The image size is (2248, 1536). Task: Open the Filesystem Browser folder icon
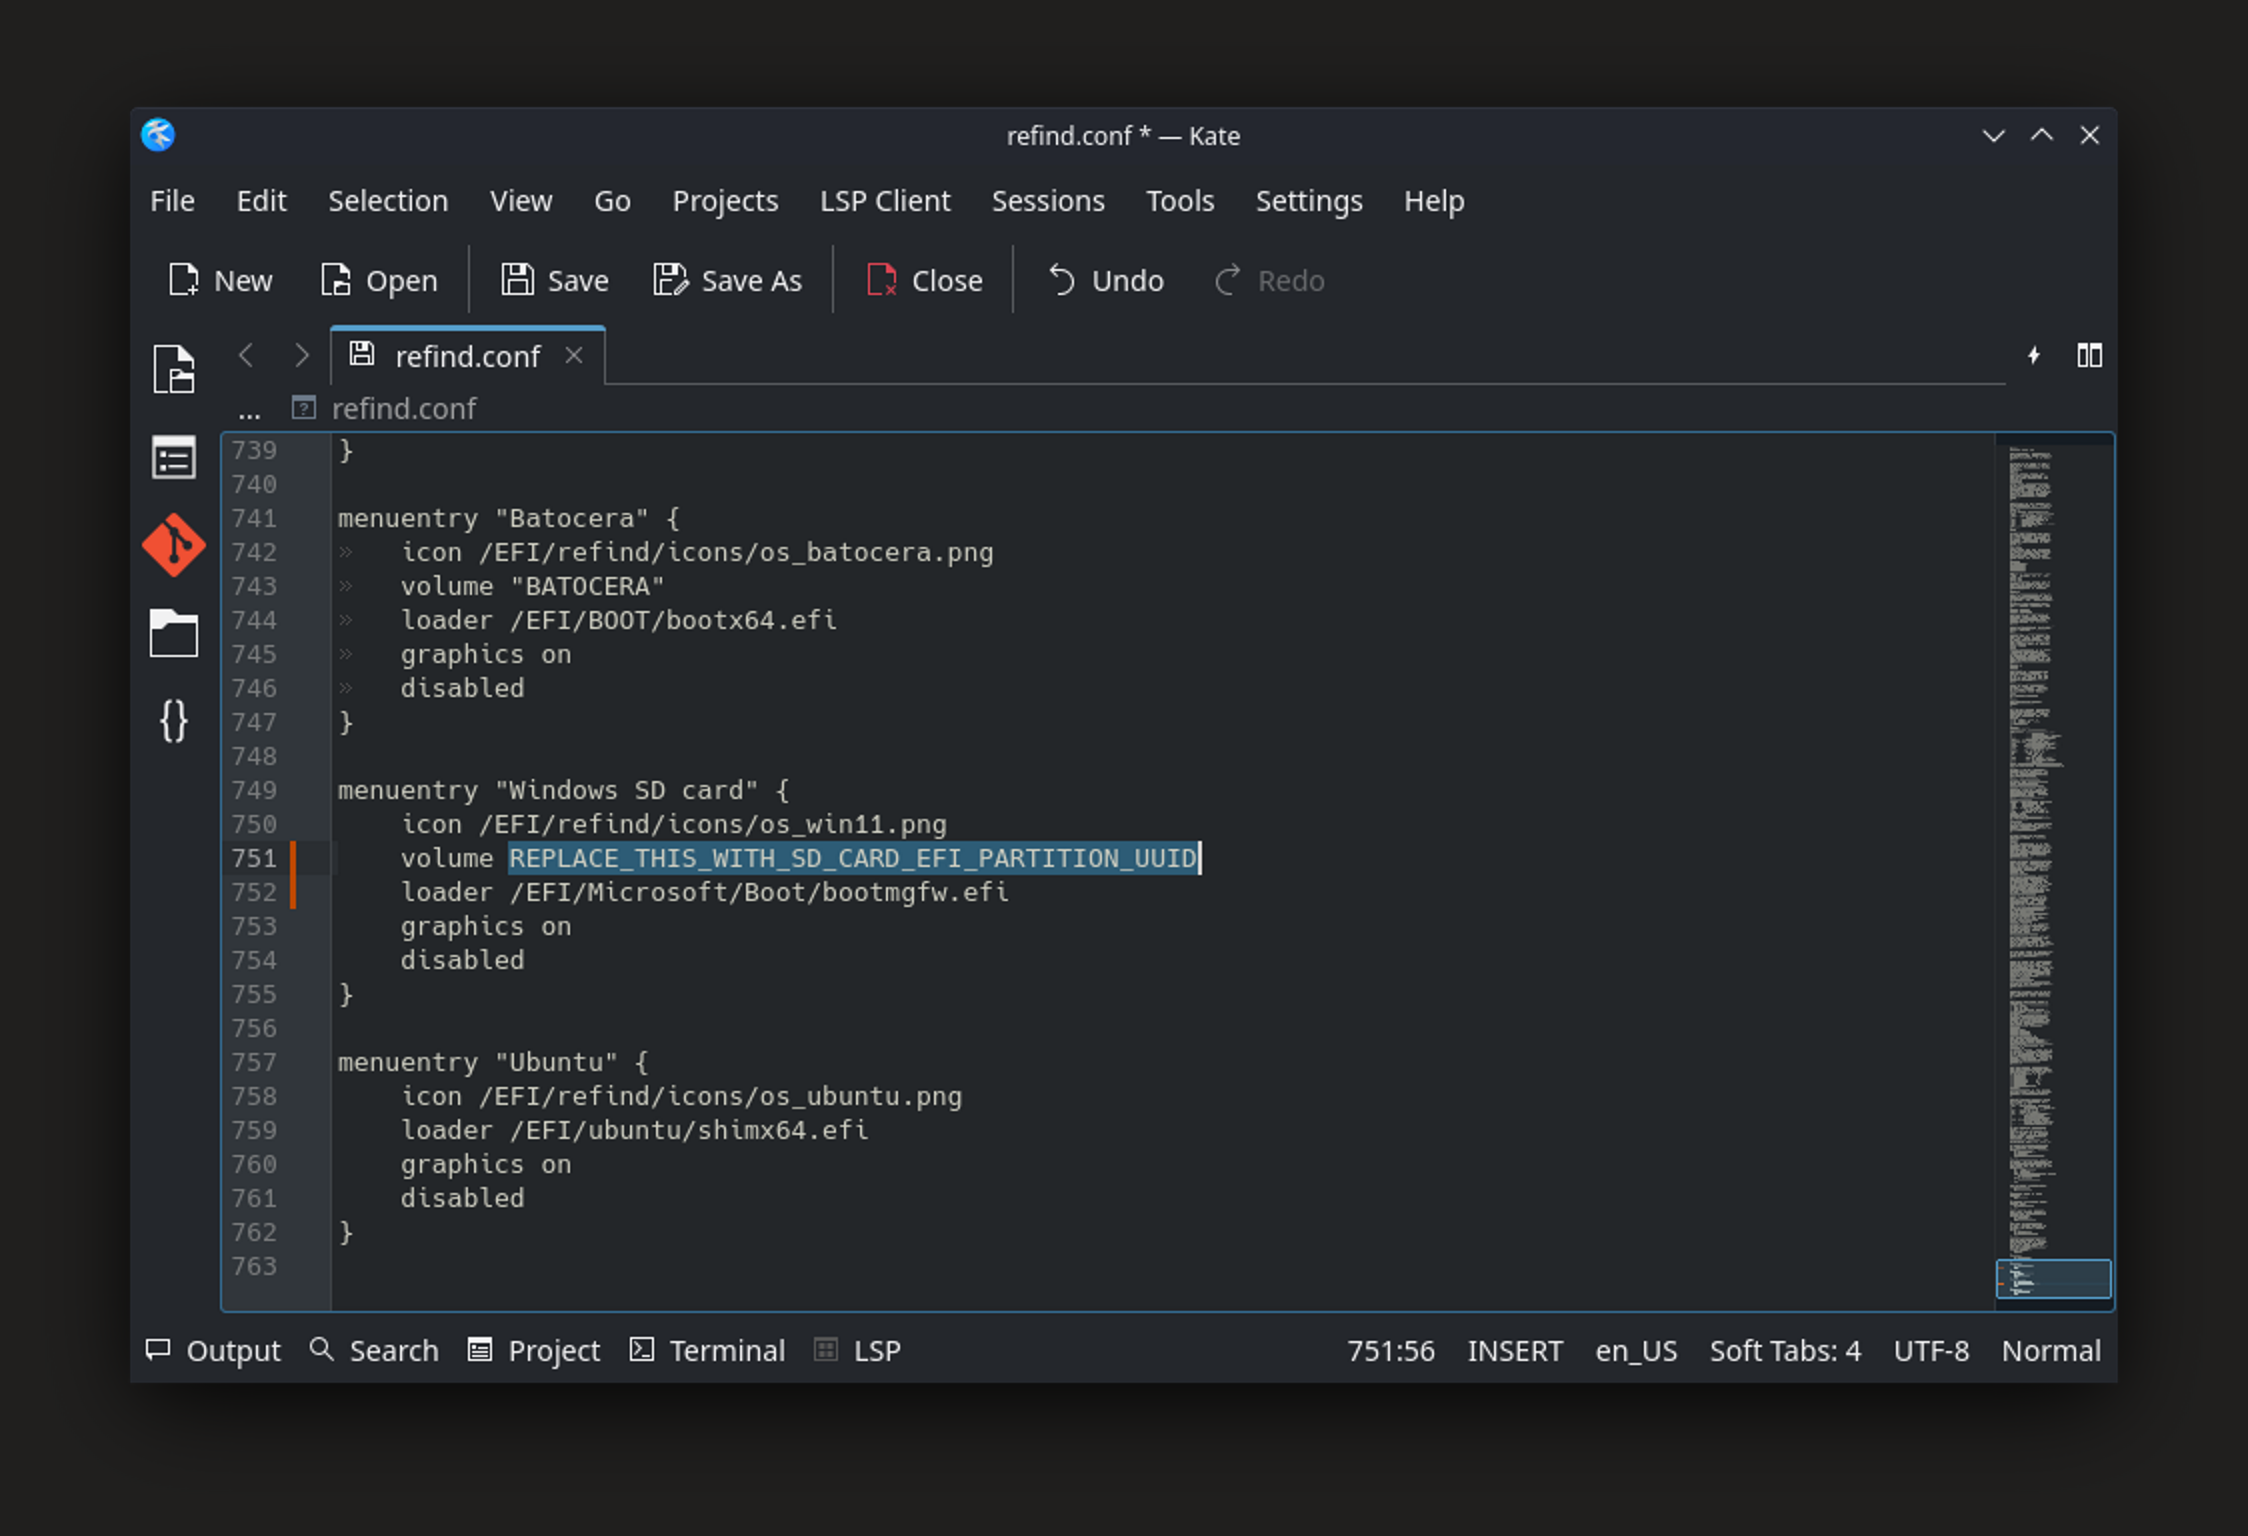pos(174,633)
